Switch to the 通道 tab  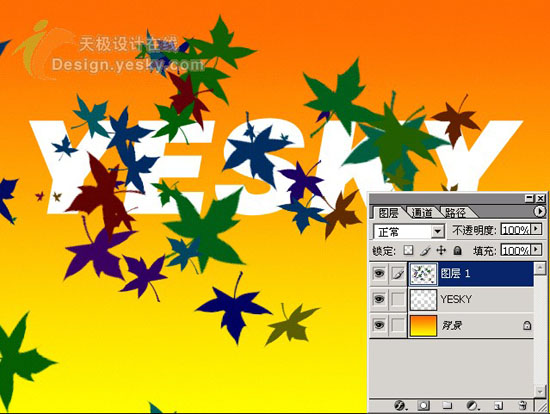(x=422, y=213)
